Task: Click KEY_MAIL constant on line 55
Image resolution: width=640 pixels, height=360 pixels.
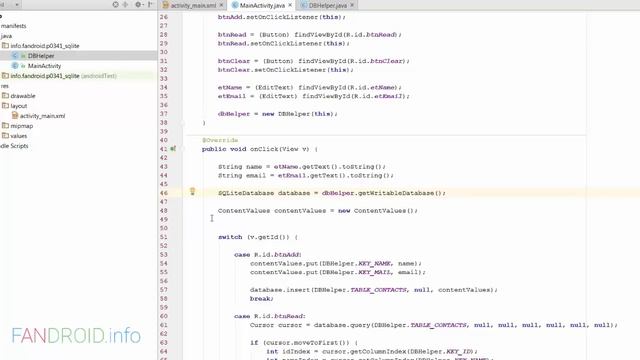Action: (x=374, y=272)
